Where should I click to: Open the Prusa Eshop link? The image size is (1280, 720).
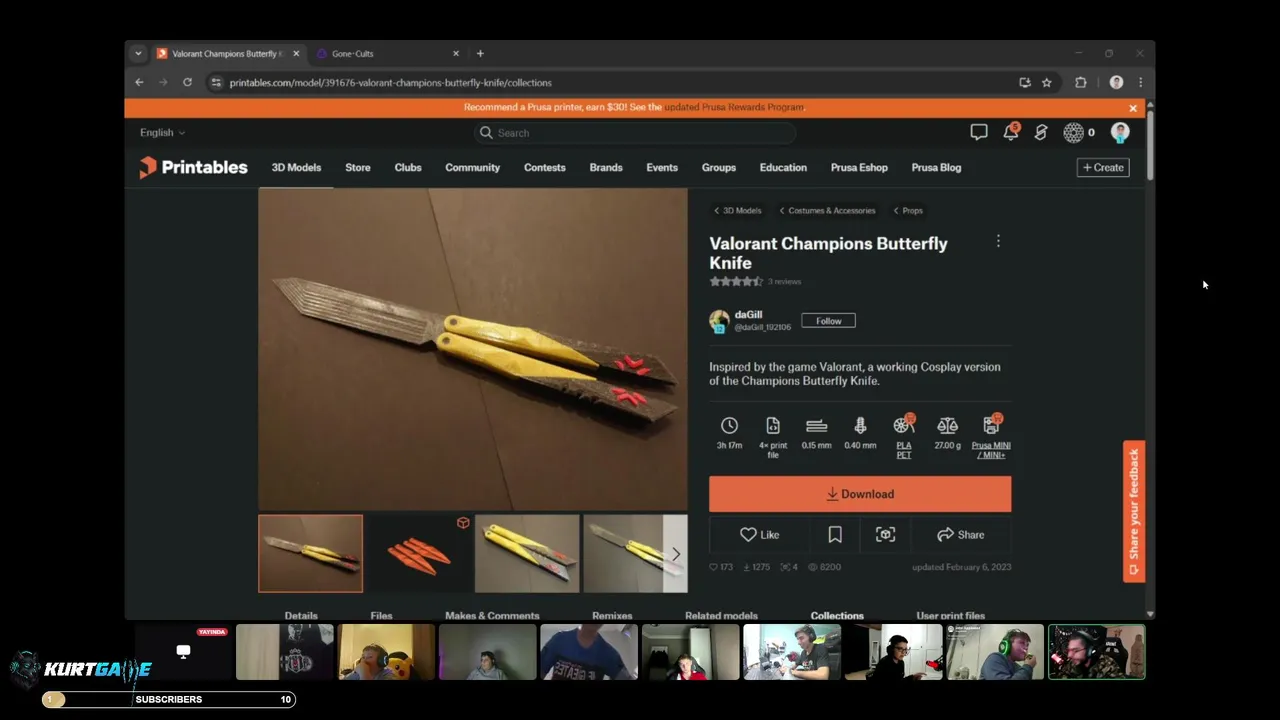859,168
